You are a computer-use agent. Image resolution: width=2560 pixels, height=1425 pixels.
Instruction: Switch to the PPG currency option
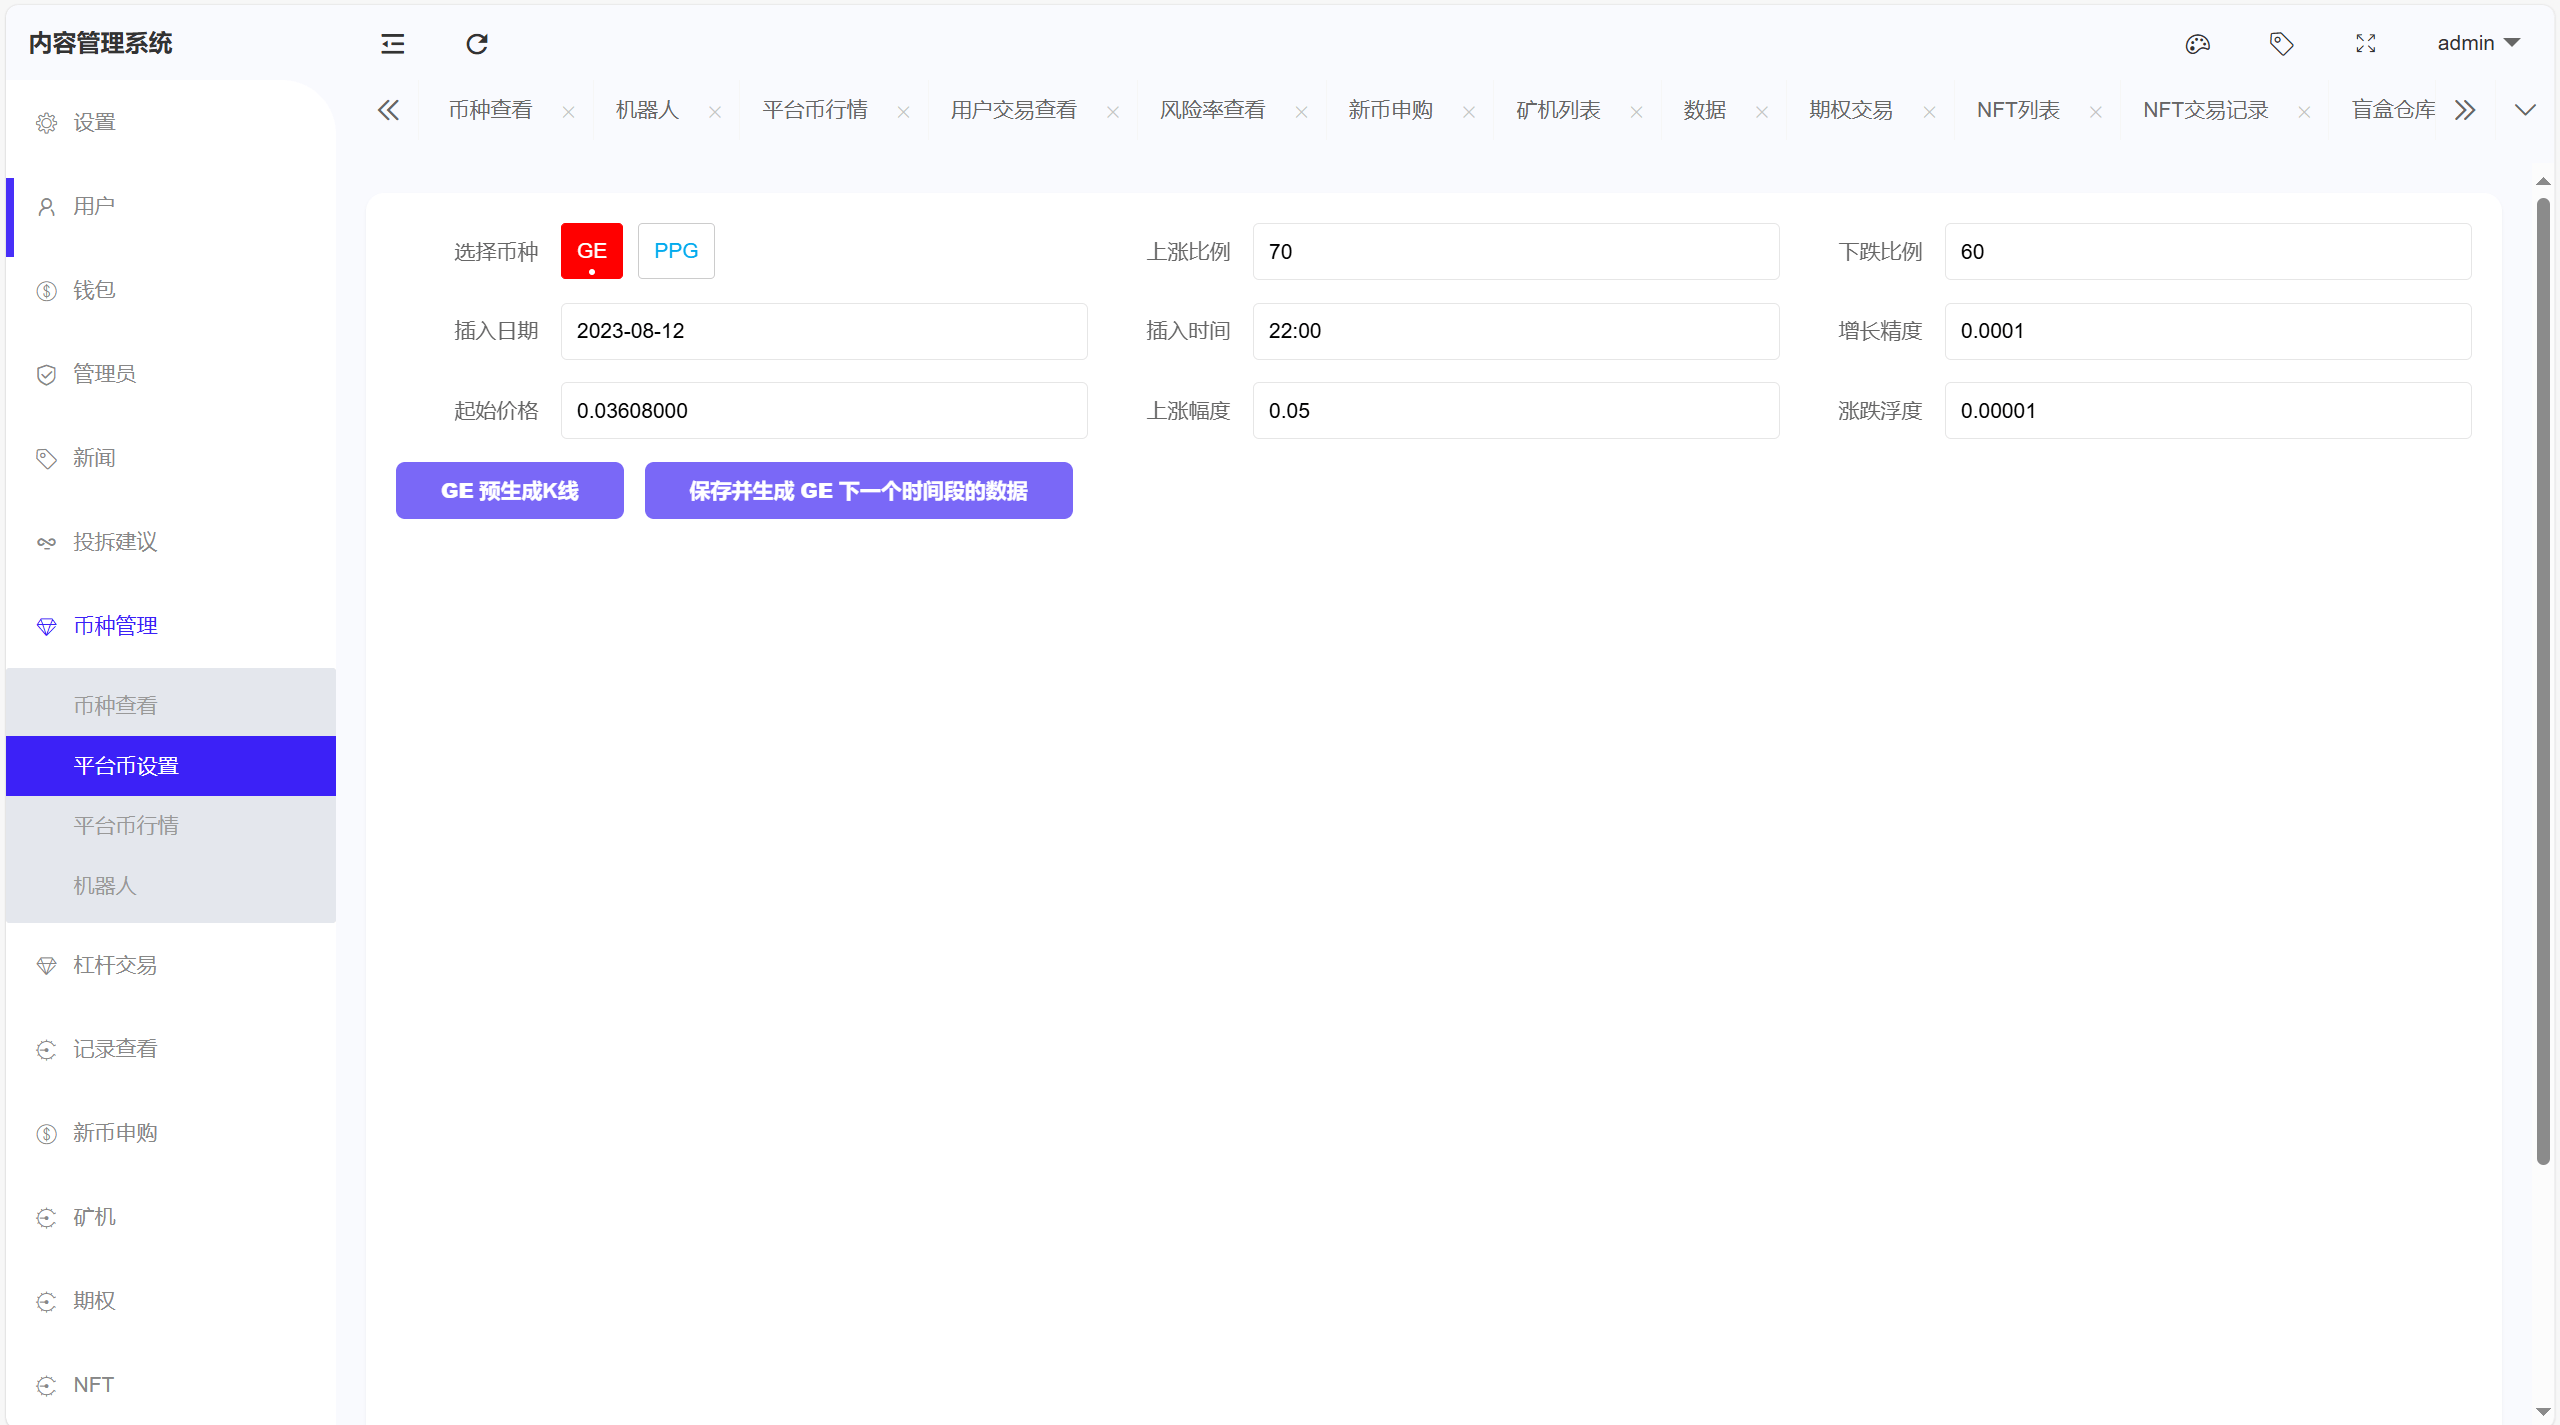point(676,251)
